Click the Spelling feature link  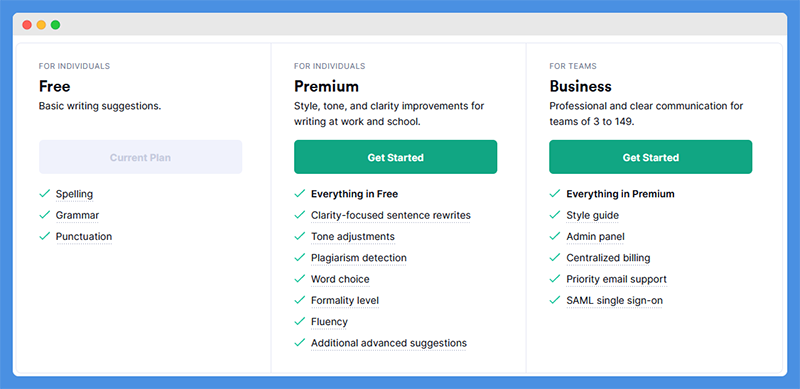coord(74,194)
